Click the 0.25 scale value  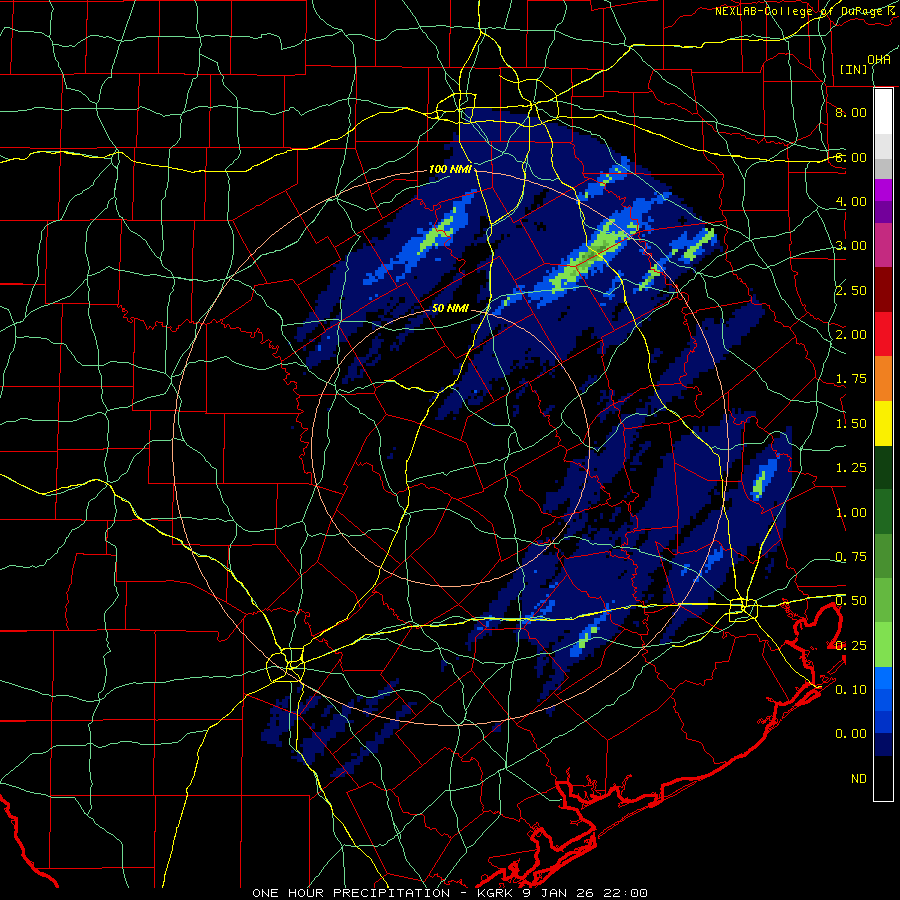[851, 646]
